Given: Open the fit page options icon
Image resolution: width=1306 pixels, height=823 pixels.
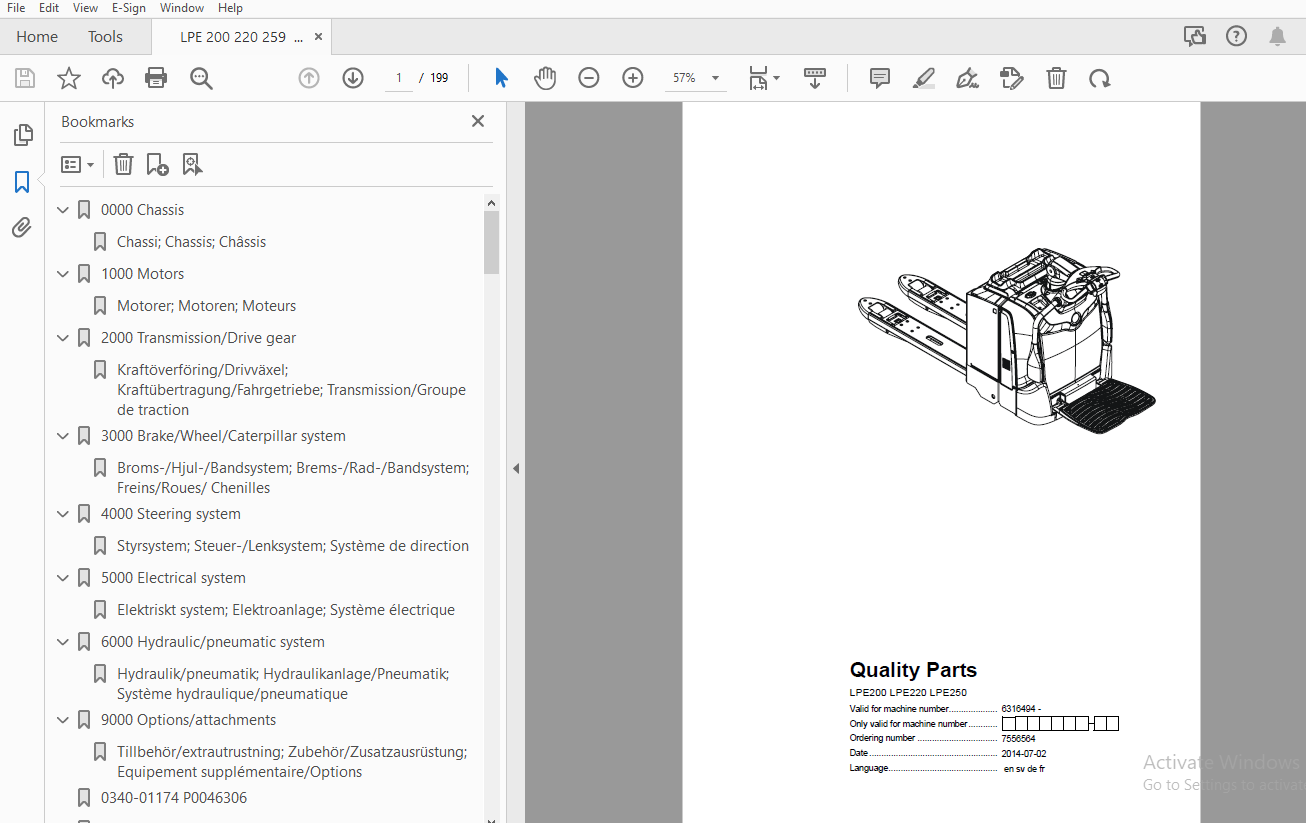Looking at the screenshot, I should 764,78.
